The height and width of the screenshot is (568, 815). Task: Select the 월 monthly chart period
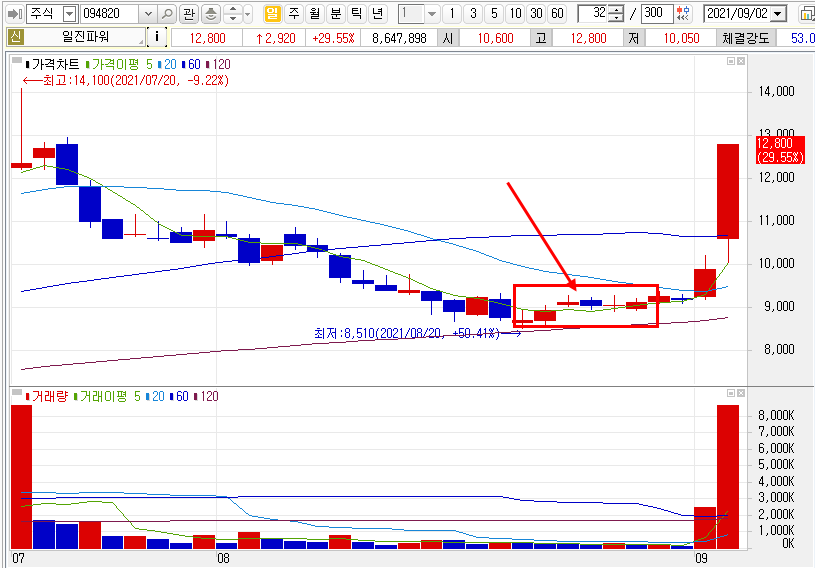(x=315, y=14)
